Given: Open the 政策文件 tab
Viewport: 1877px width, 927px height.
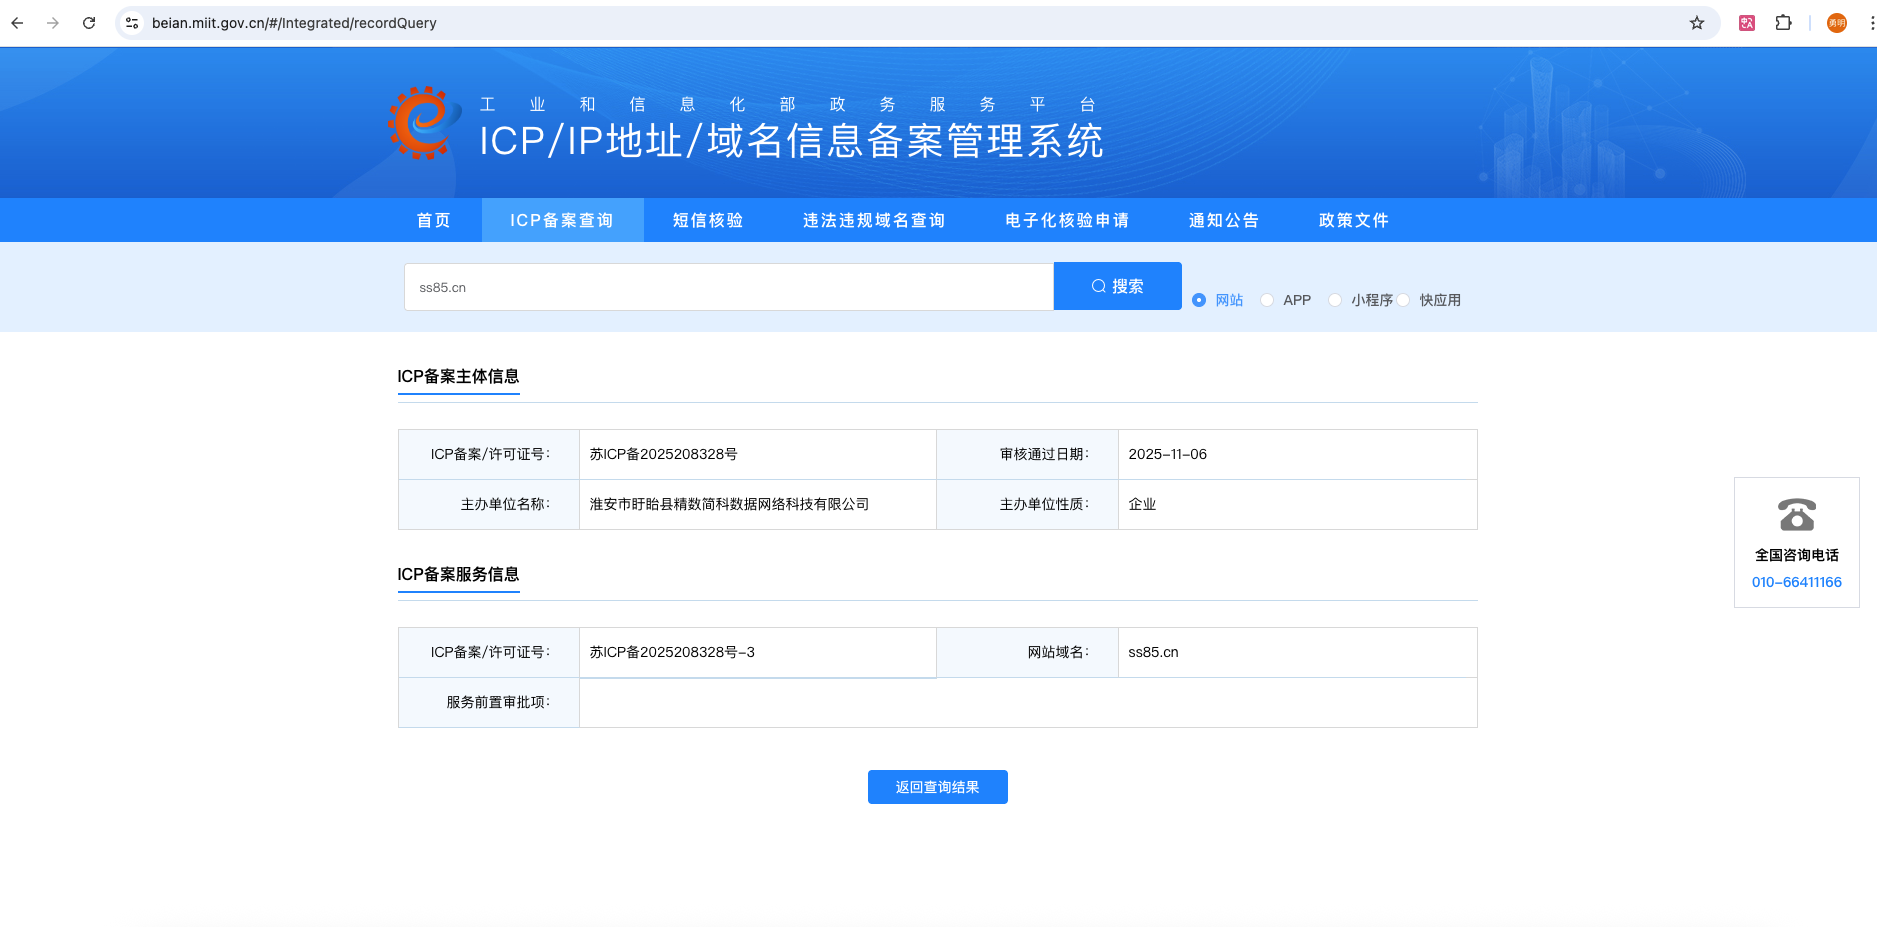Looking at the screenshot, I should pyautogui.click(x=1354, y=220).
